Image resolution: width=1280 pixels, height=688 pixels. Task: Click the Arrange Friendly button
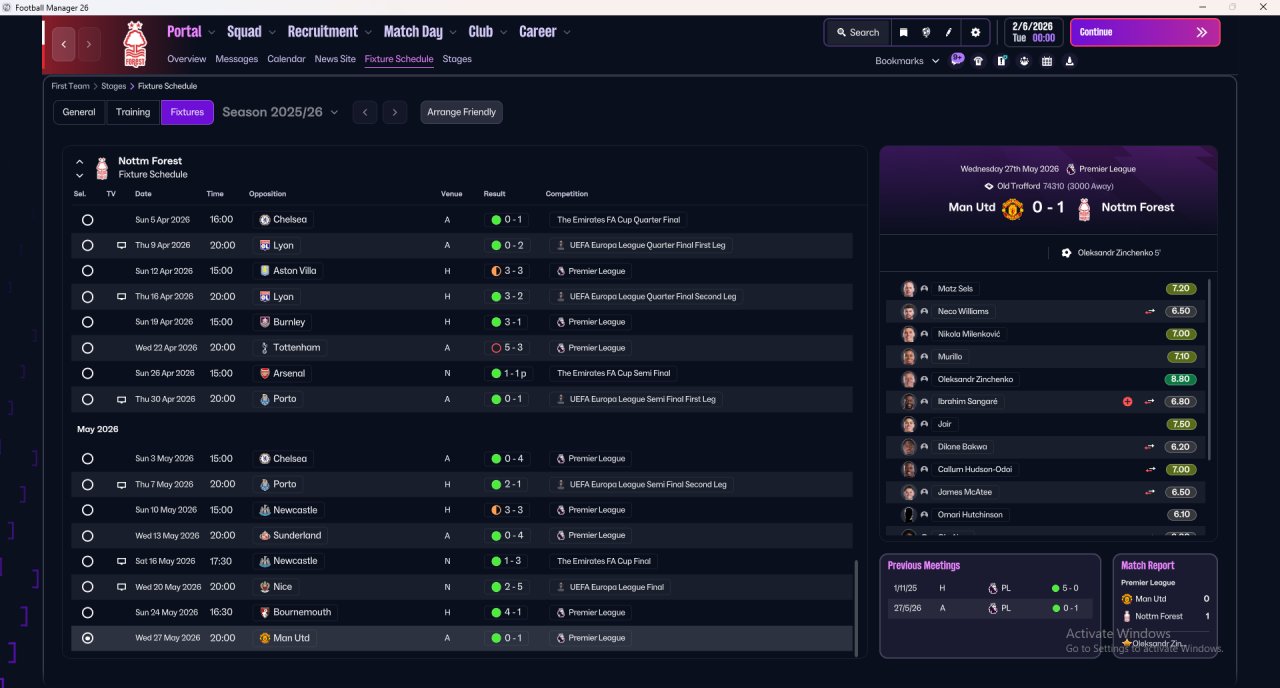pyautogui.click(x=461, y=112)
